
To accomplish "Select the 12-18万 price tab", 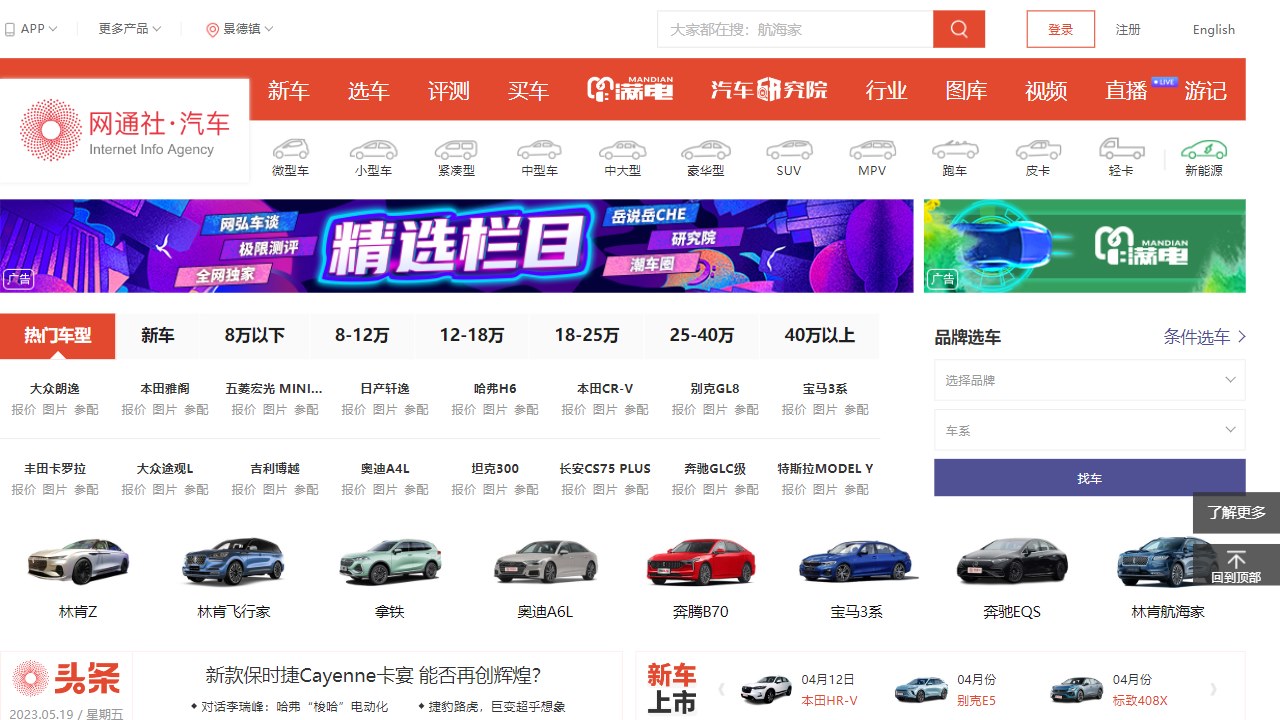I will pos(472,336).
